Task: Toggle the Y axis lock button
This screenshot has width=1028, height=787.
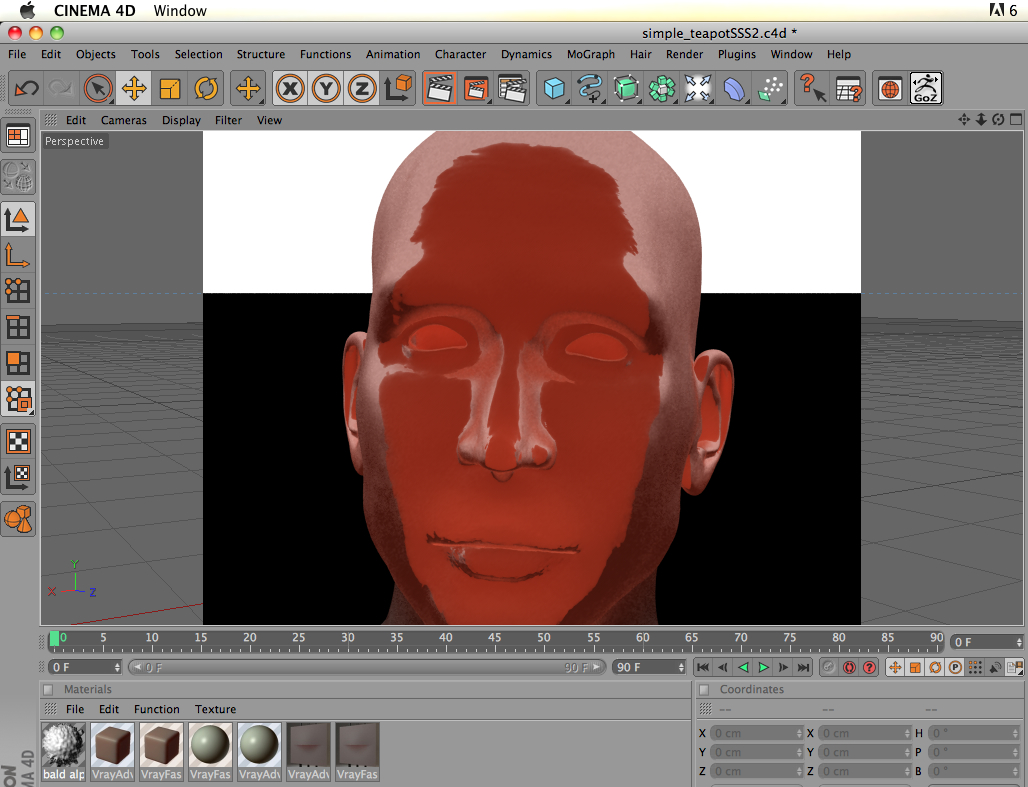Action: (x=325, y=88)
